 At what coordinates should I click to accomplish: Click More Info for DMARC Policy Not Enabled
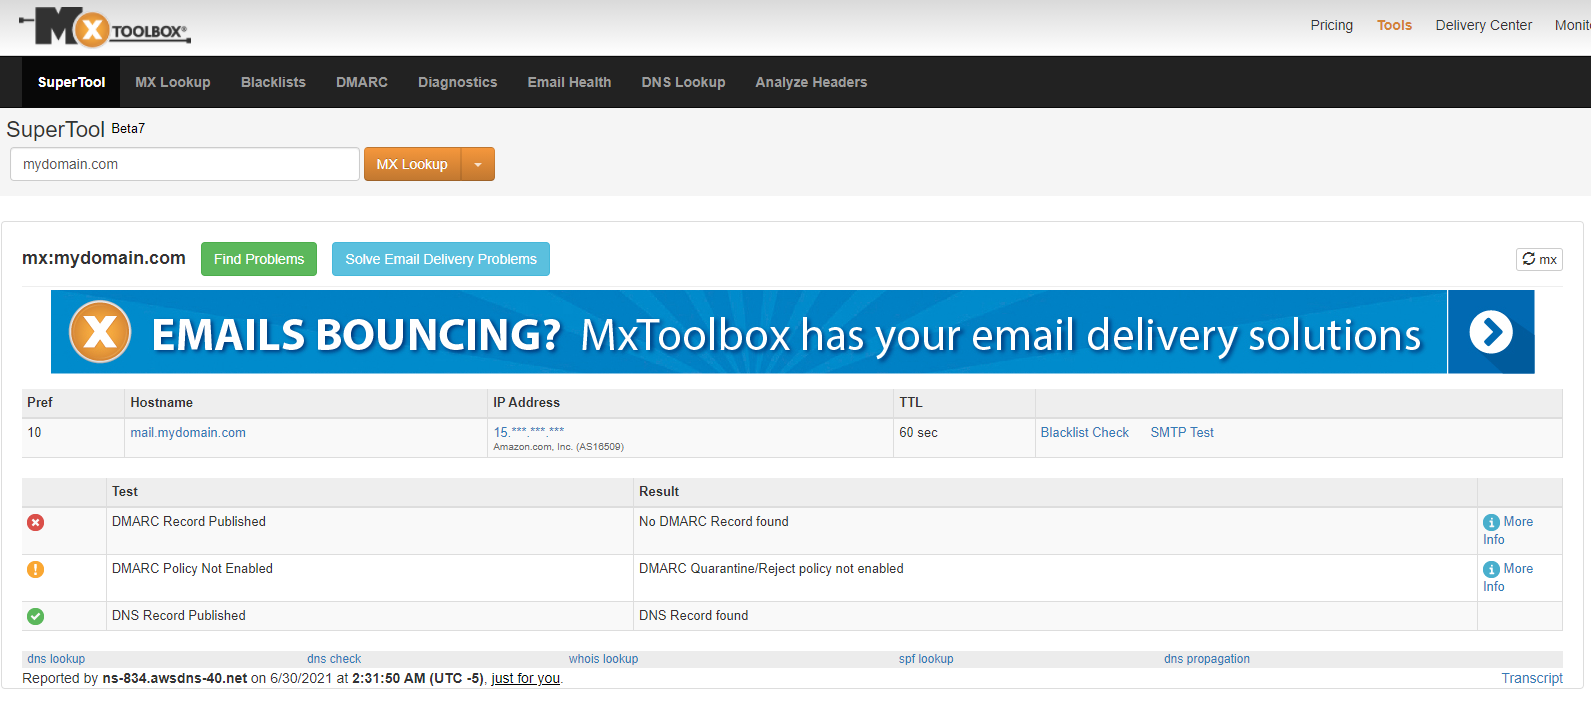[1508, 577]
